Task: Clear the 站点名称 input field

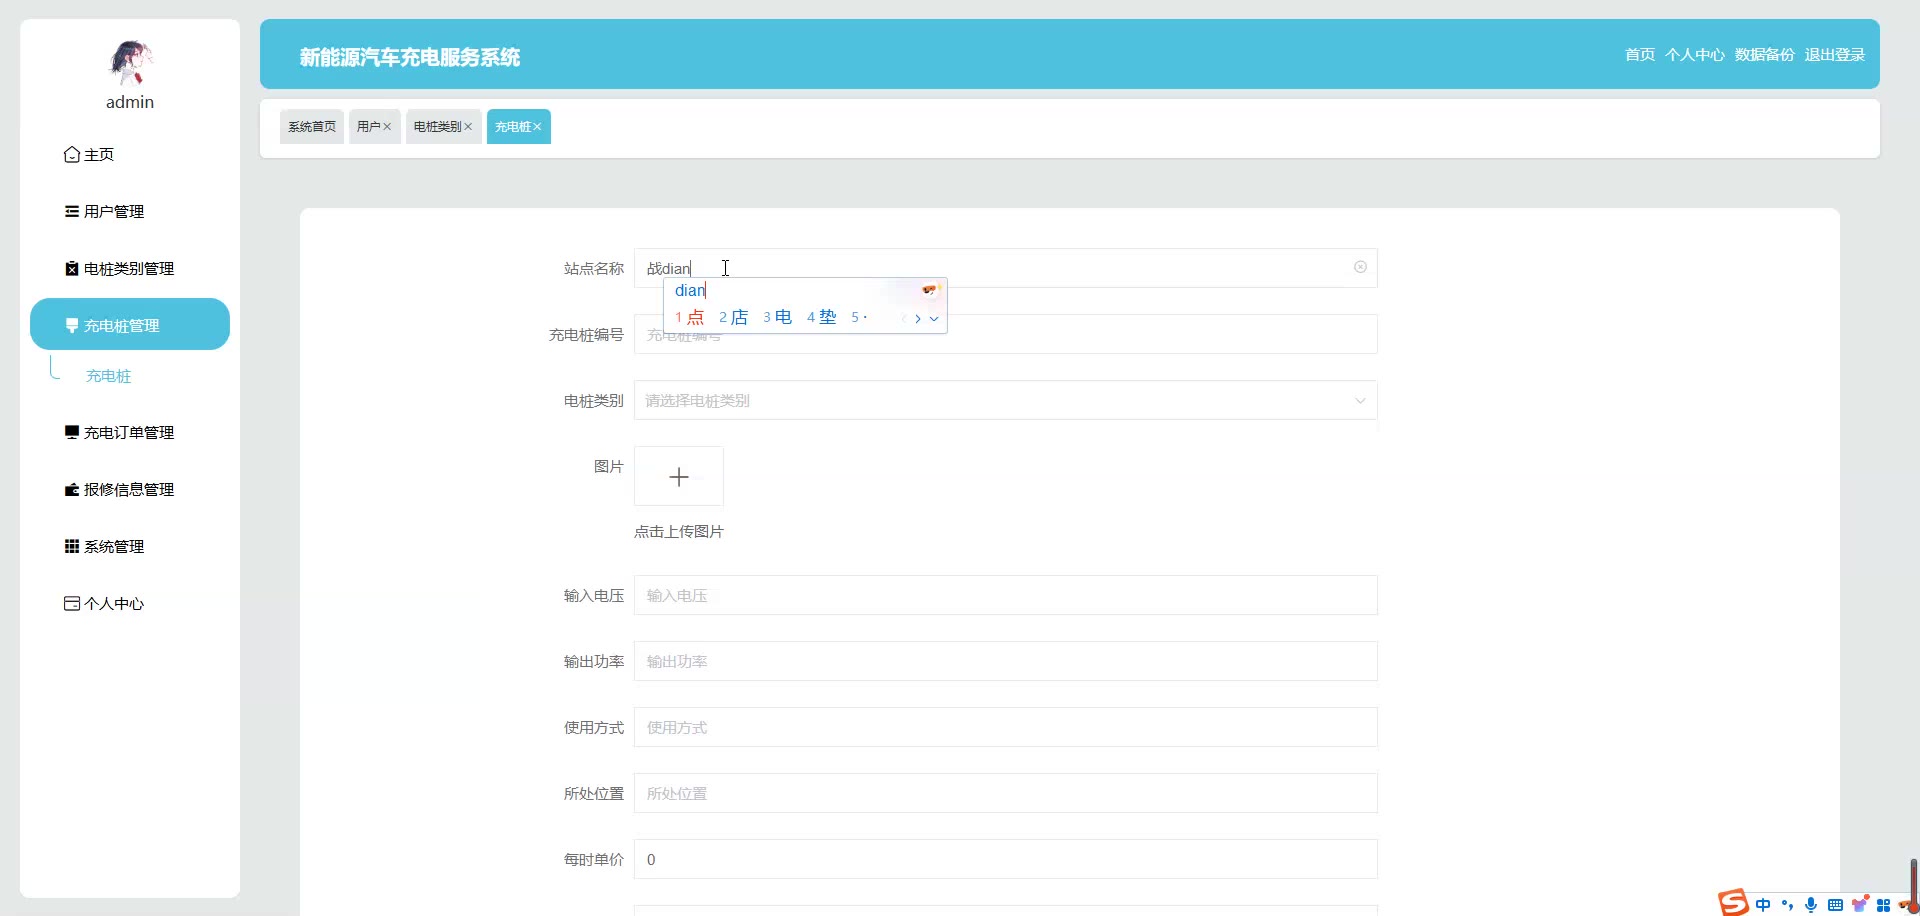Action: [x=1360, y=267]
